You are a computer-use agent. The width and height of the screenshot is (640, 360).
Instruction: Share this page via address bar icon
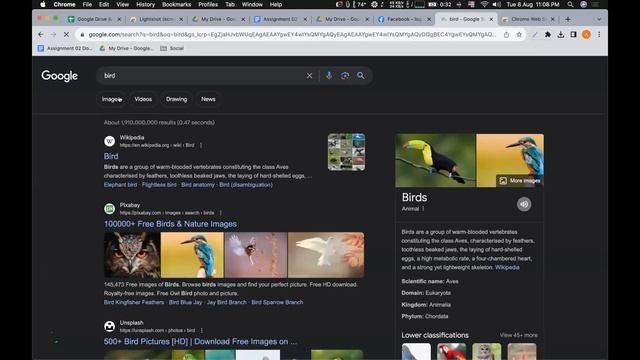[x=506, y=35]
